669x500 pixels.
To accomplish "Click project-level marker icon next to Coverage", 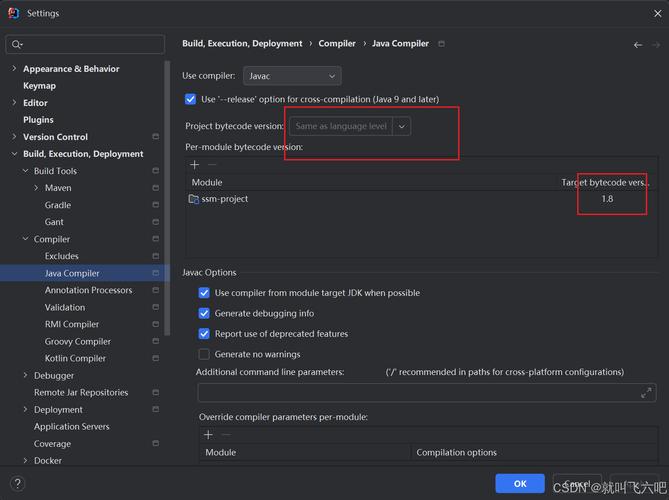I will click(x=156, y=444).
